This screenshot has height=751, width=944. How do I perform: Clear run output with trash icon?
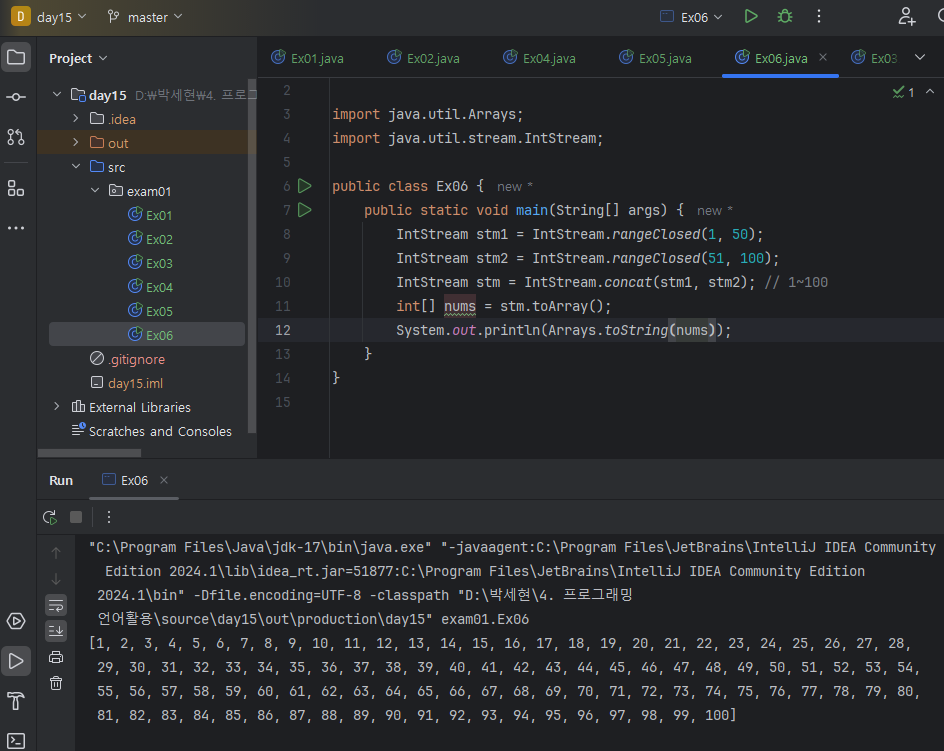(x=56, y=683)
